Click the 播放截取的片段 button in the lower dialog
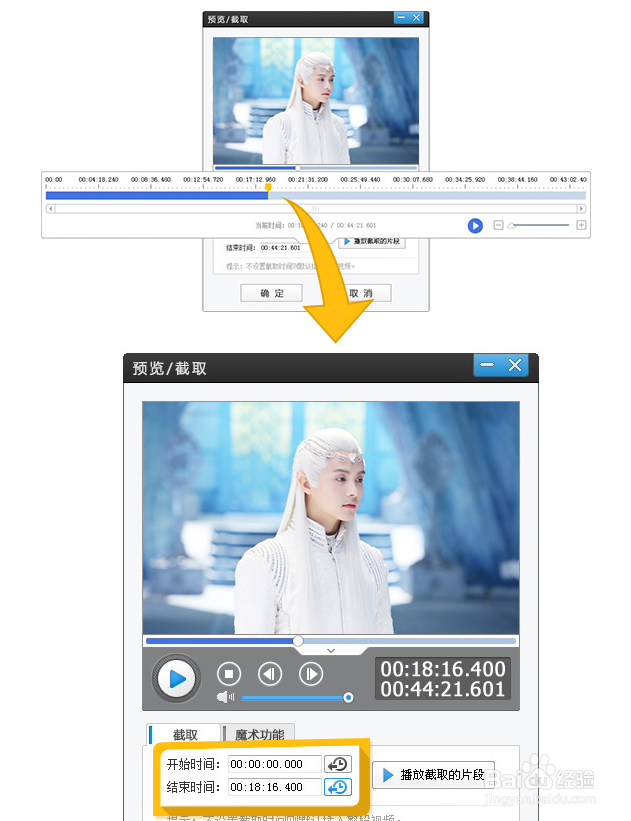The image size is (631, 821). [433, 775]
